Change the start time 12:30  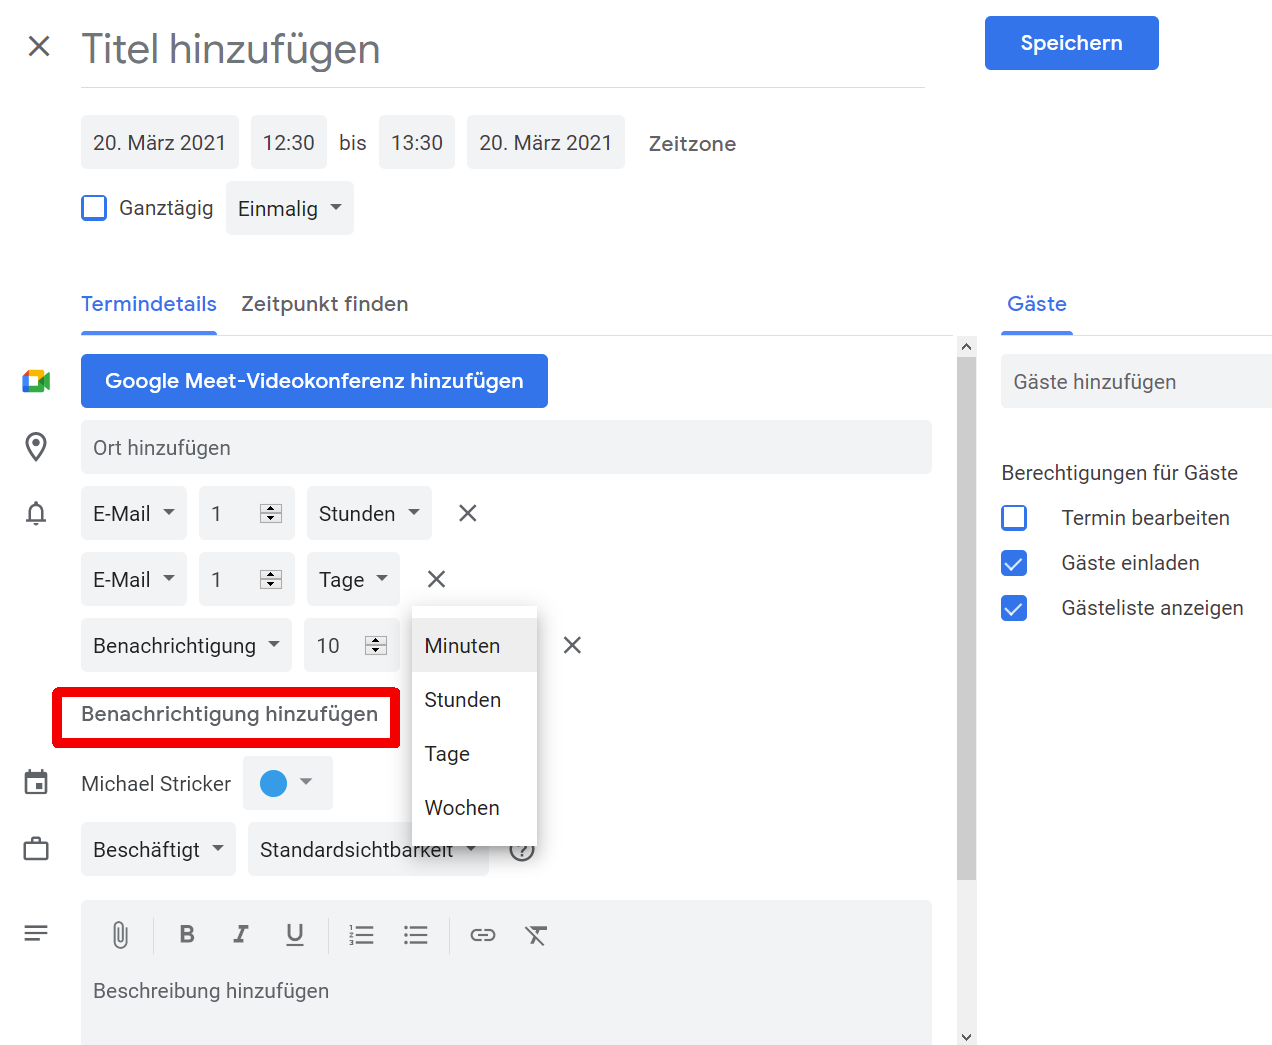tap(289, 142)
